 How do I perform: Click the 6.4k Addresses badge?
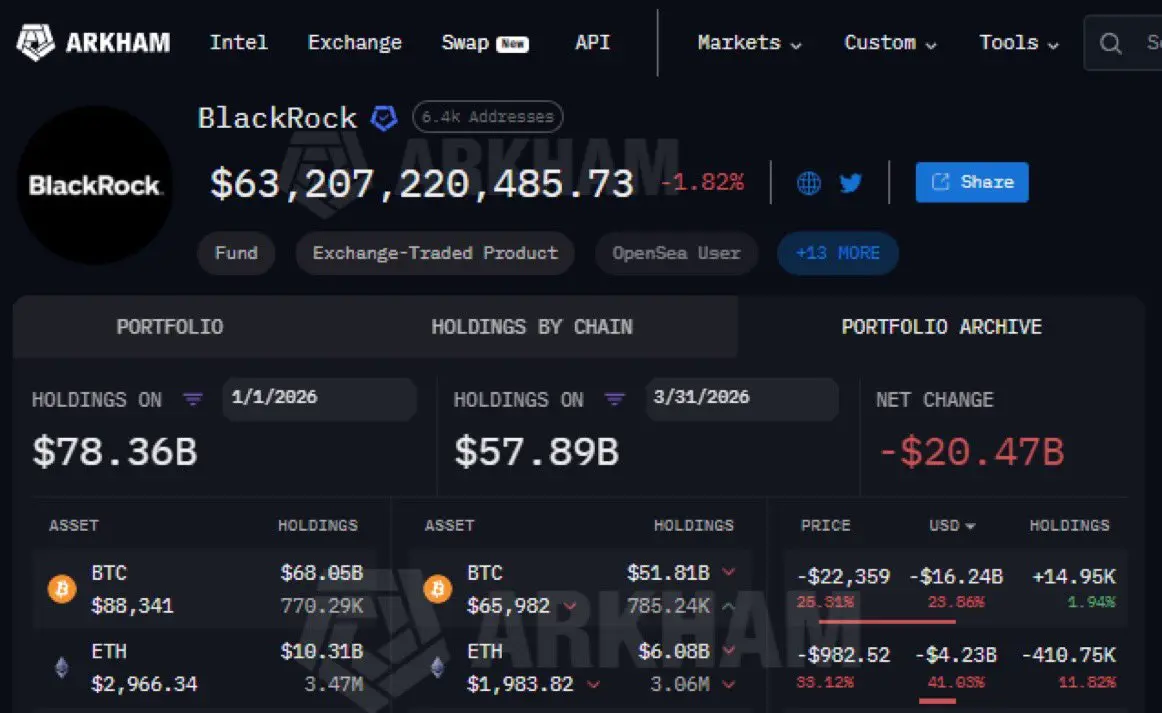(487, 117)
